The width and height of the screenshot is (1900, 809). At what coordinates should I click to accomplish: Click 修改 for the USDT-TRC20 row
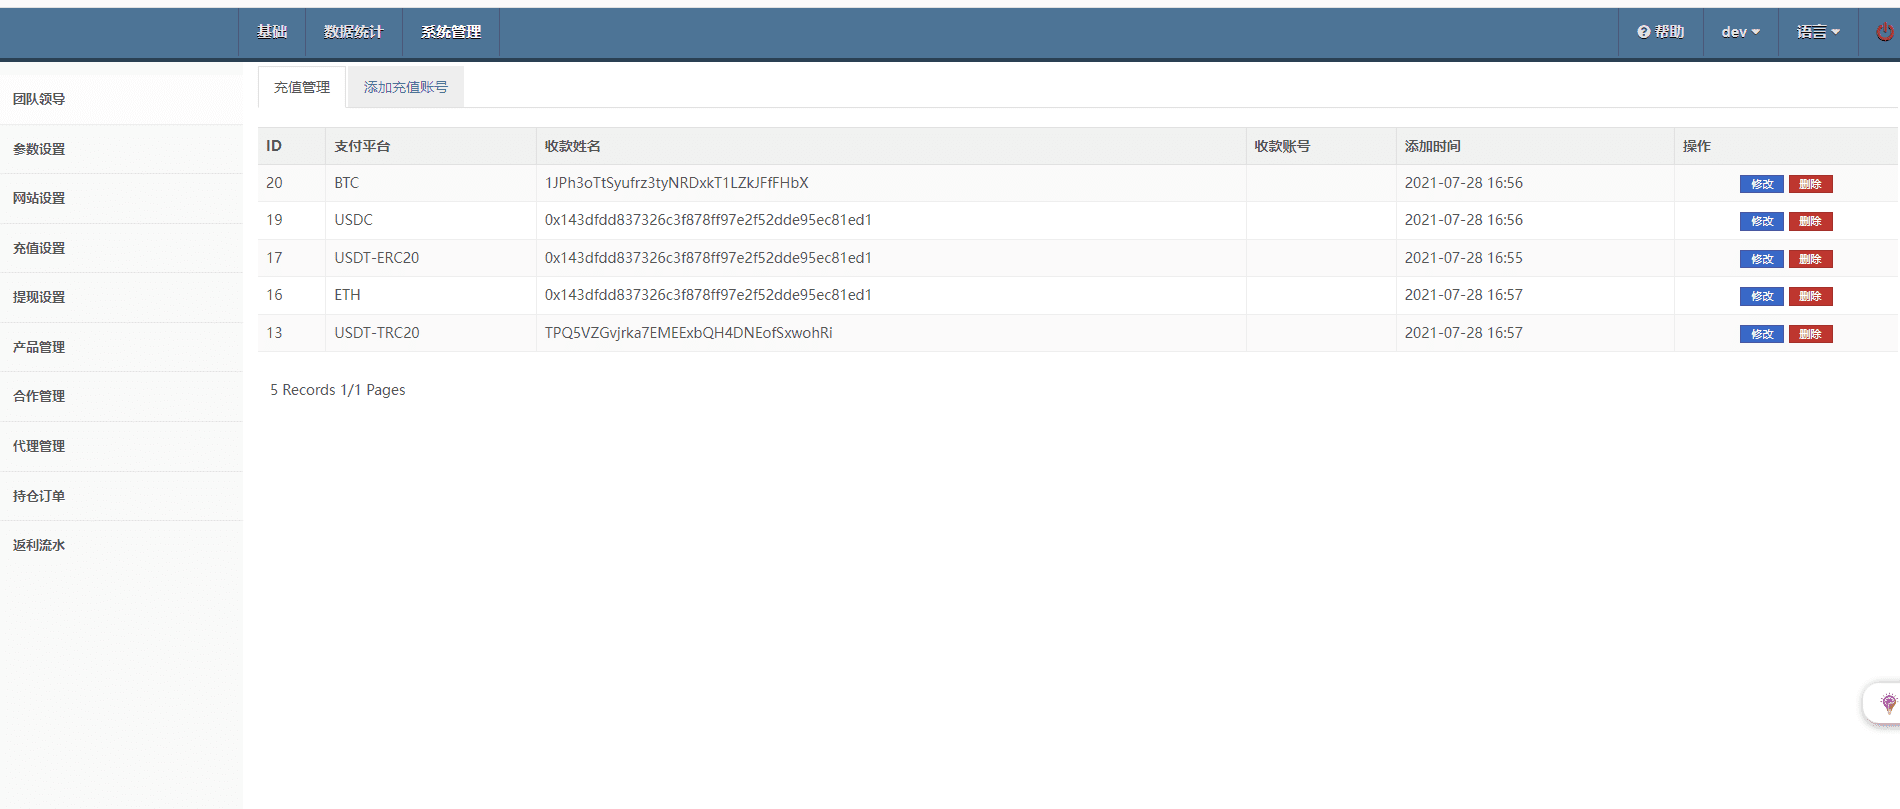1761,334
